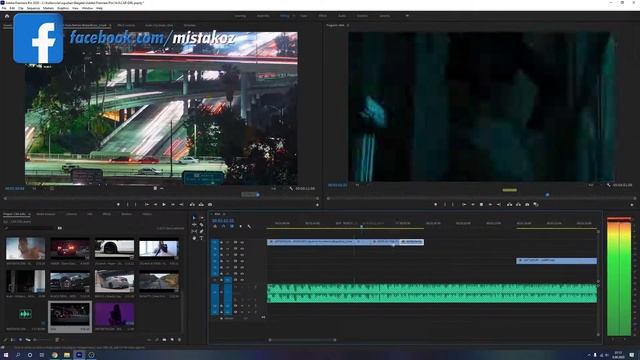This screenshot has width=640, height=360.
Task: Toggle lock on the topmost video track
Action: click(x=222, y=242)
